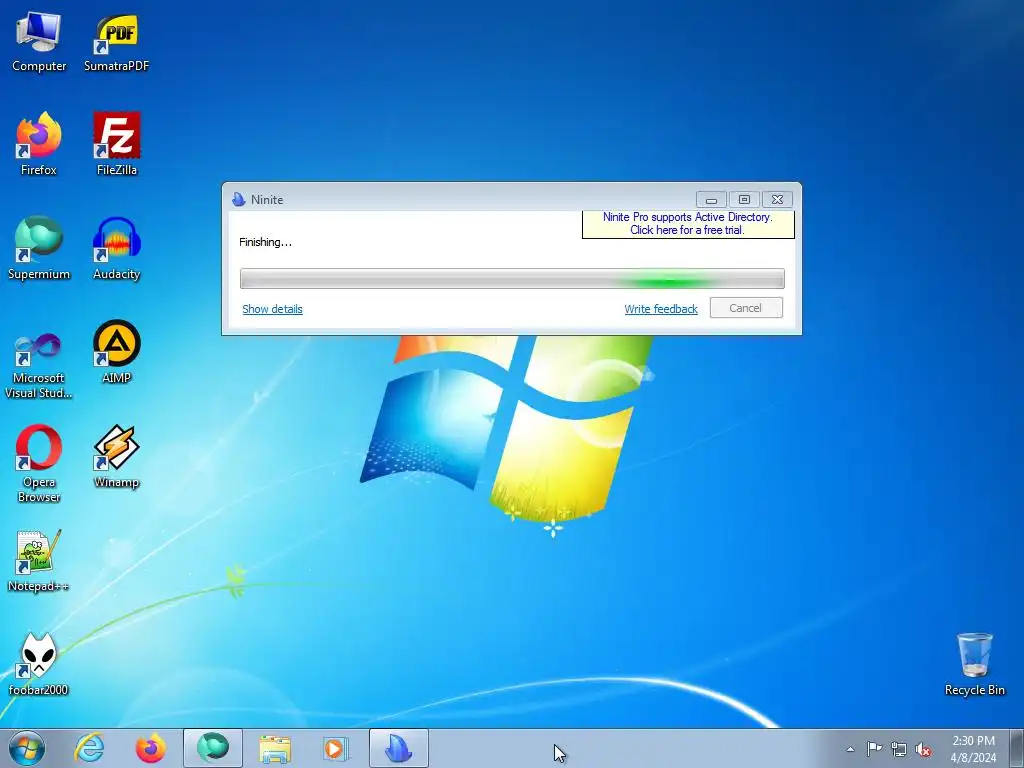Launch Firefox from the taskbar
The width and height of the screenshot is (1024, 768).
coord(150,748)
